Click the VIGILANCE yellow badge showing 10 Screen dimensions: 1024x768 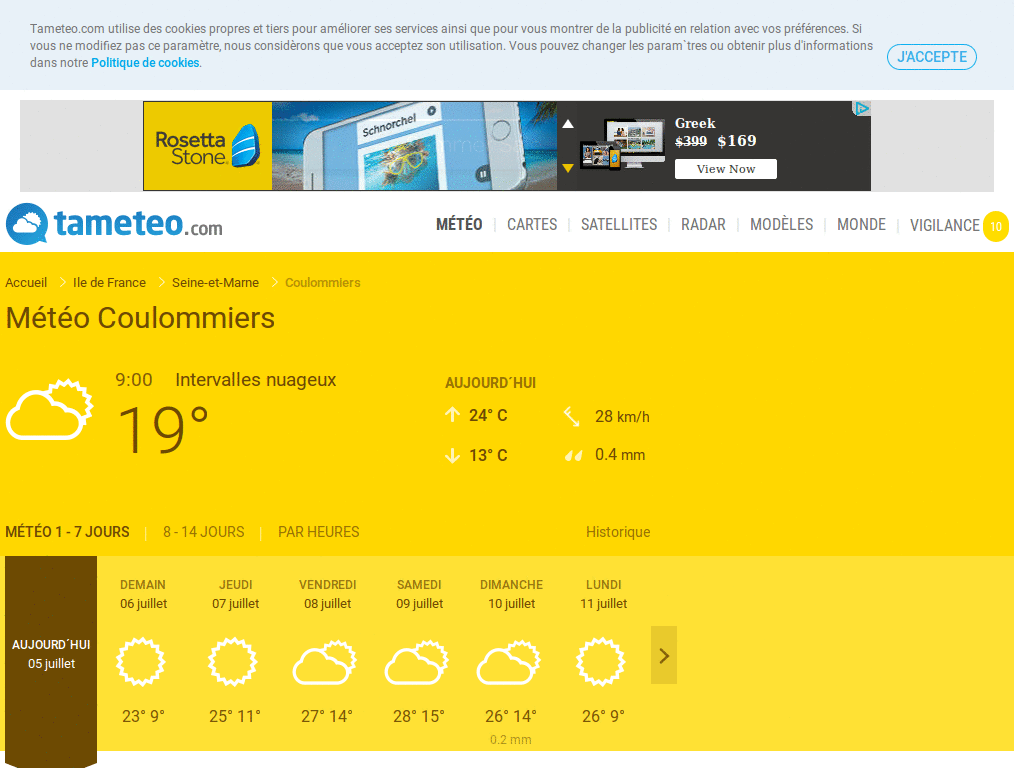995,227
